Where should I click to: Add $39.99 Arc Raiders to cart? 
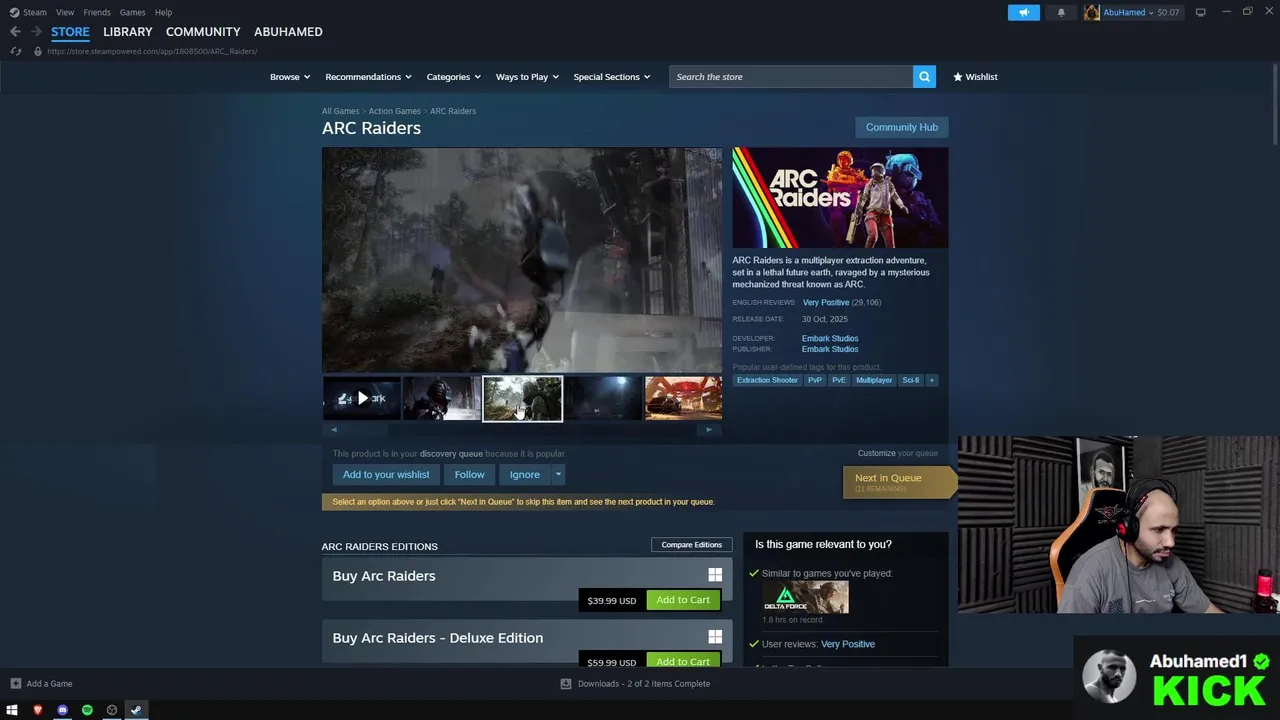683,600
